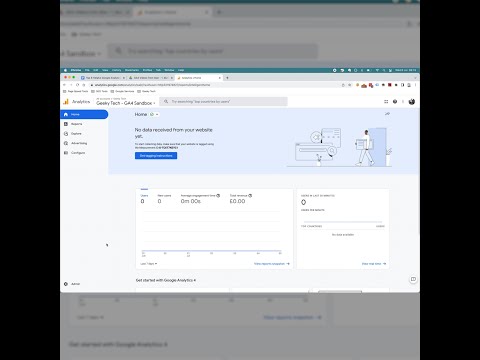Screen dimensions: 480x360
Task: Open the Geeky Tech bookmark folder
Action: click(146, 91)
